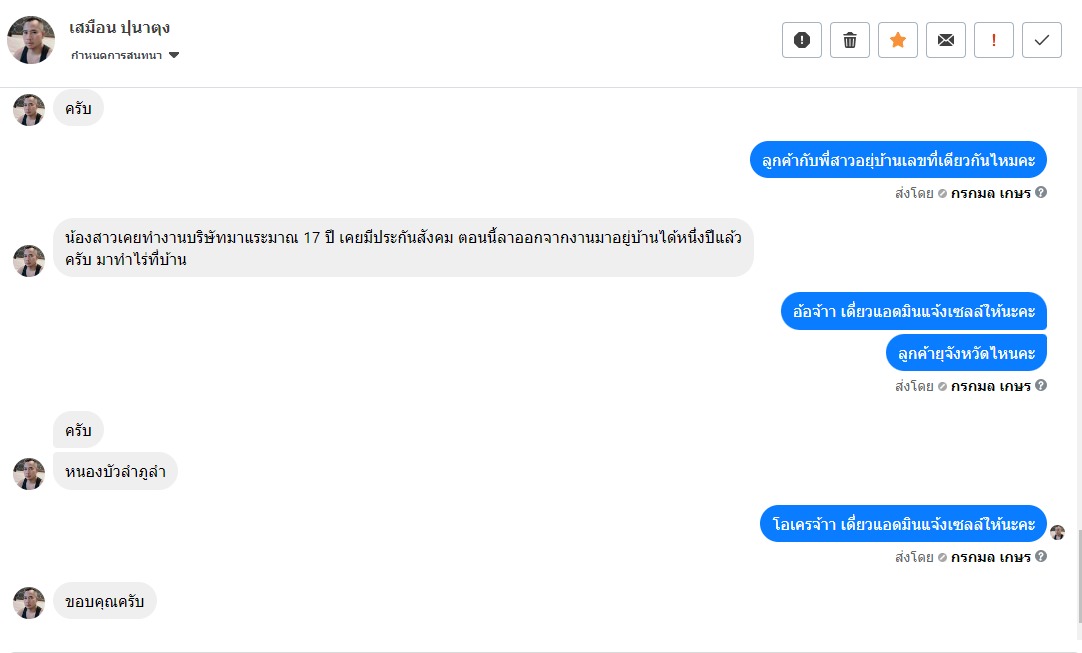This screenshot has width=1082, height=653.
Task: Click the contact name เสมือน ปุนาตุง
Action: (120, 27)
